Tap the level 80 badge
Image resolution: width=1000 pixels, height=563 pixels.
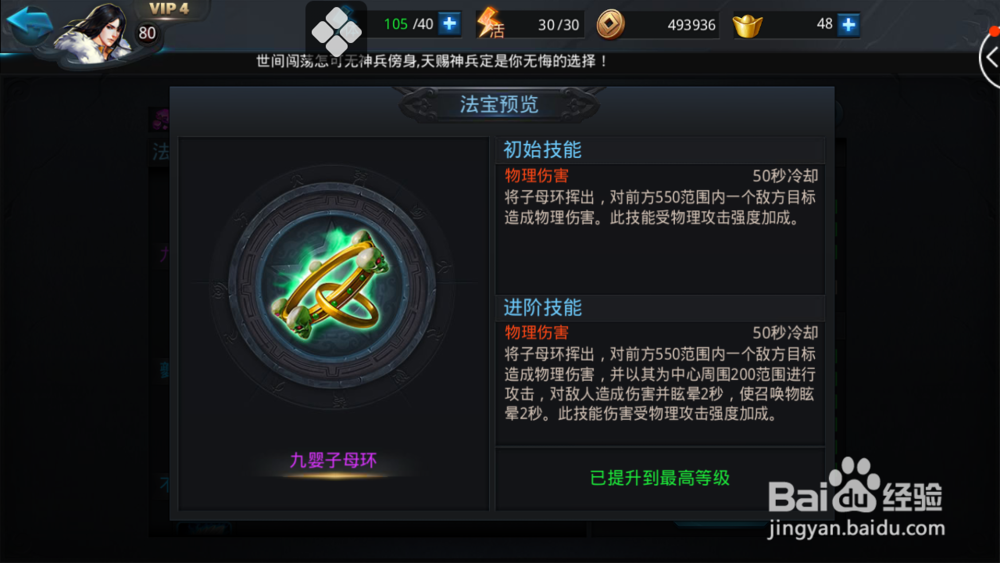147,33
